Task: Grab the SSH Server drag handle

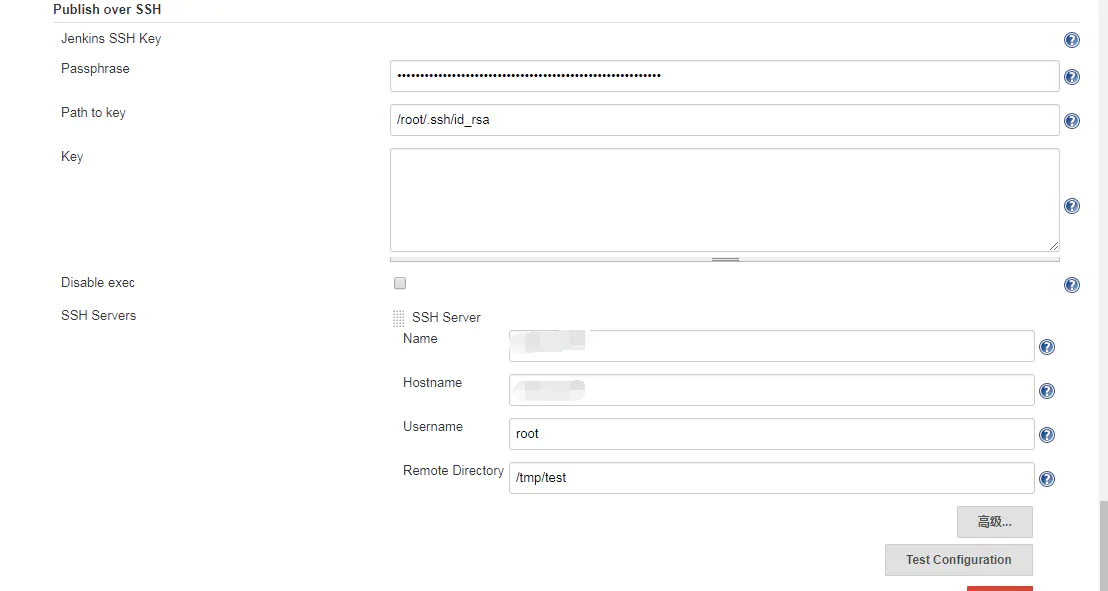Action: [x=399, y=318]
